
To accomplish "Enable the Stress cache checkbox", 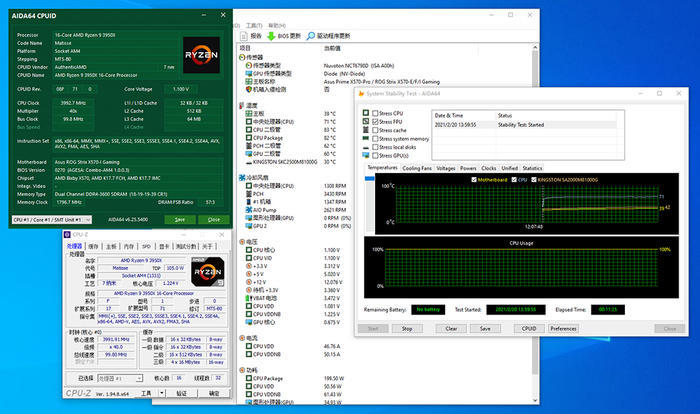I will [375, 130].
